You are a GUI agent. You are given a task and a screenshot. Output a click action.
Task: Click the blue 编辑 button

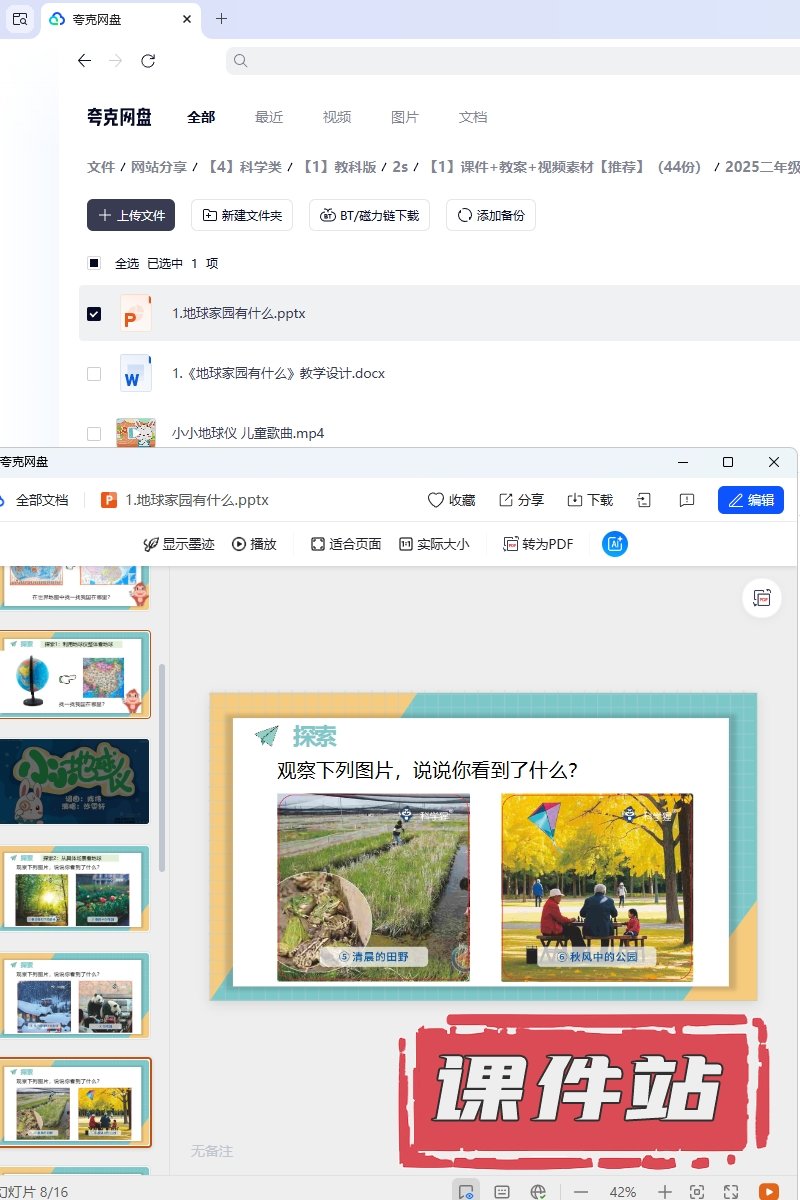(x=751, y=500)
